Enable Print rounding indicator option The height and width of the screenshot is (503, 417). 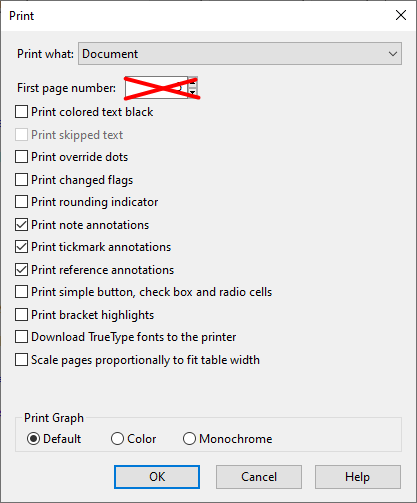[21, 202]
